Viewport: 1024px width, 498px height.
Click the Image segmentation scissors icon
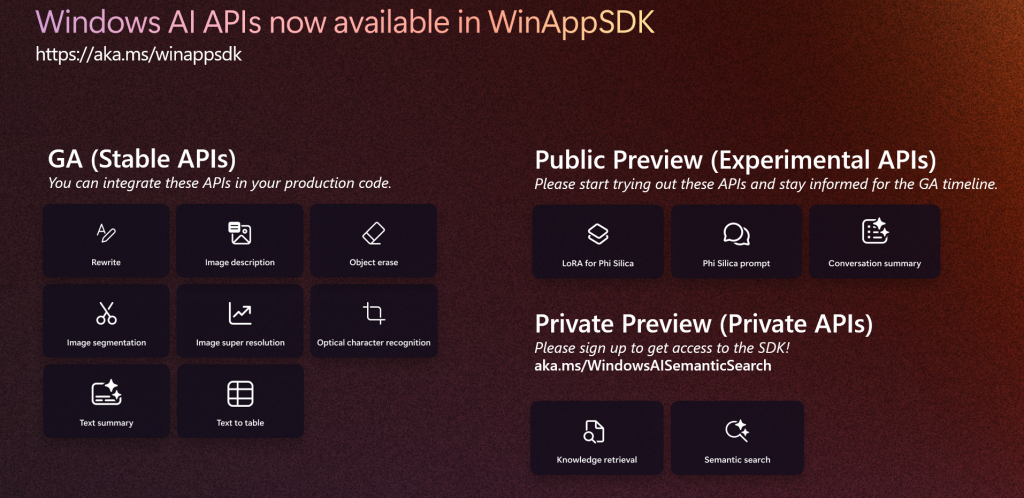tap(106, 313)
